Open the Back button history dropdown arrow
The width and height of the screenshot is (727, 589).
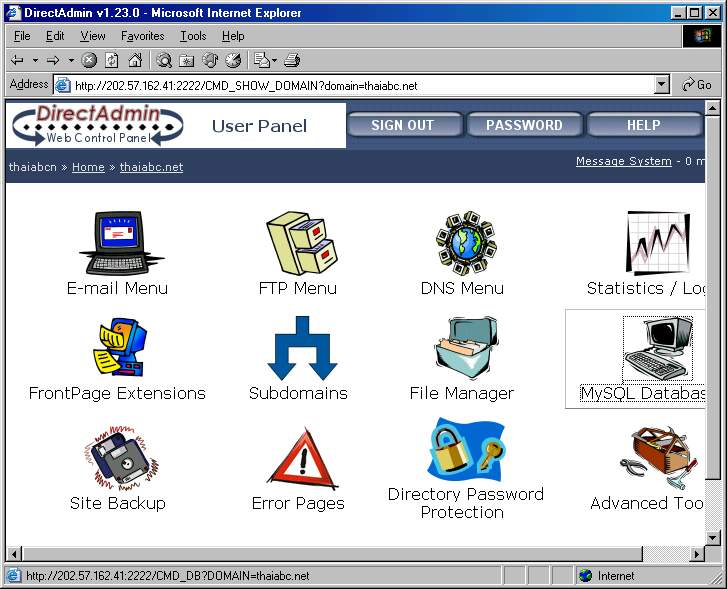[34, 60]
